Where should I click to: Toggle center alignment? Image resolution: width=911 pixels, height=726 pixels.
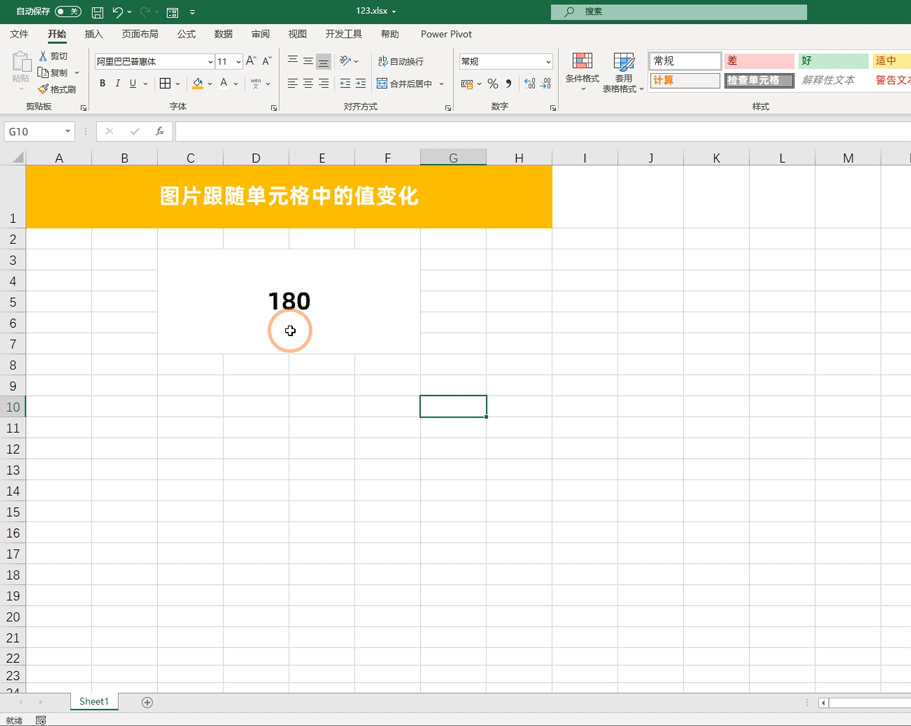coord(306,81)
